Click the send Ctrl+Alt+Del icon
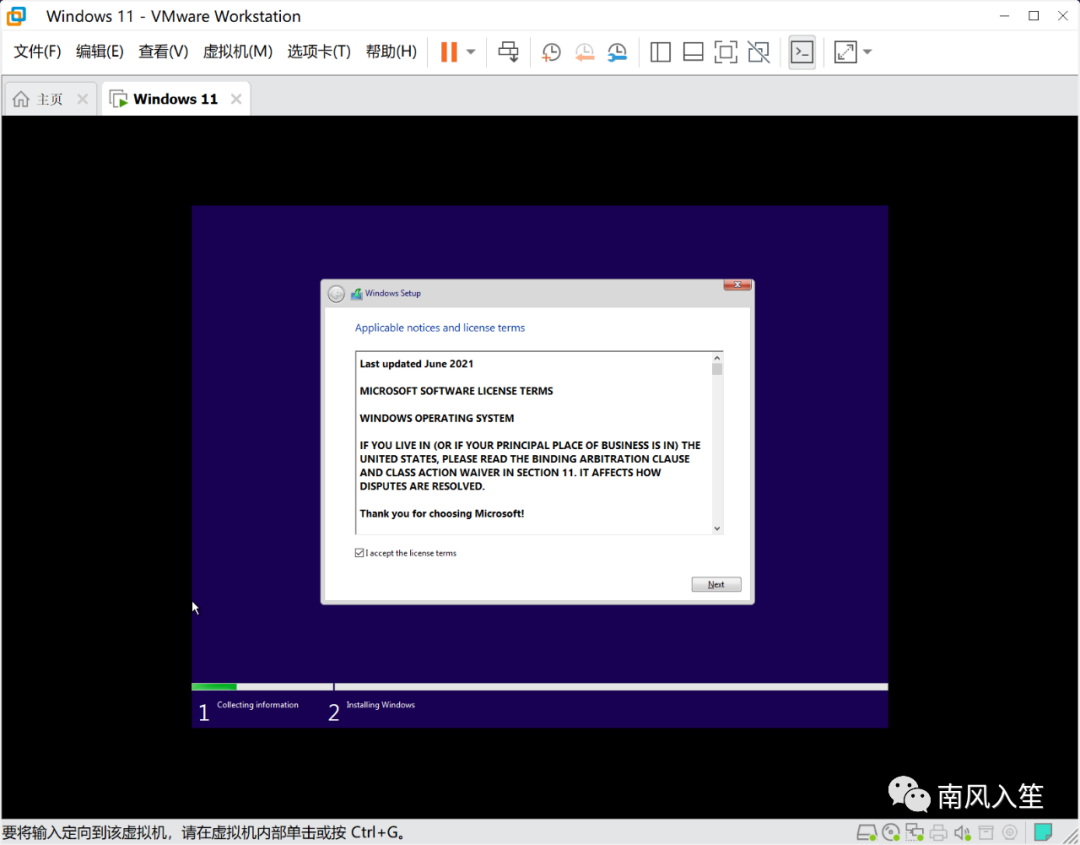 508,52
